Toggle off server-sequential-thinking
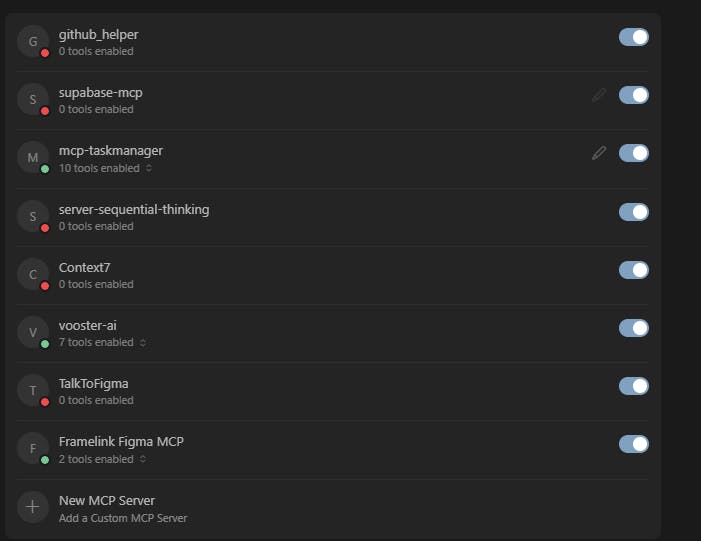Screen dimensions: 701x541 634,212
